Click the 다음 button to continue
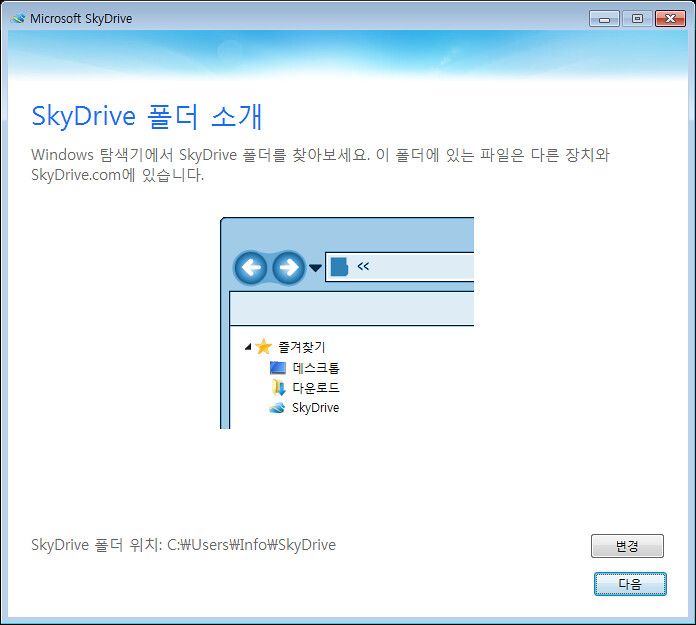Screen dimensions: 696x625 point(630,584)
